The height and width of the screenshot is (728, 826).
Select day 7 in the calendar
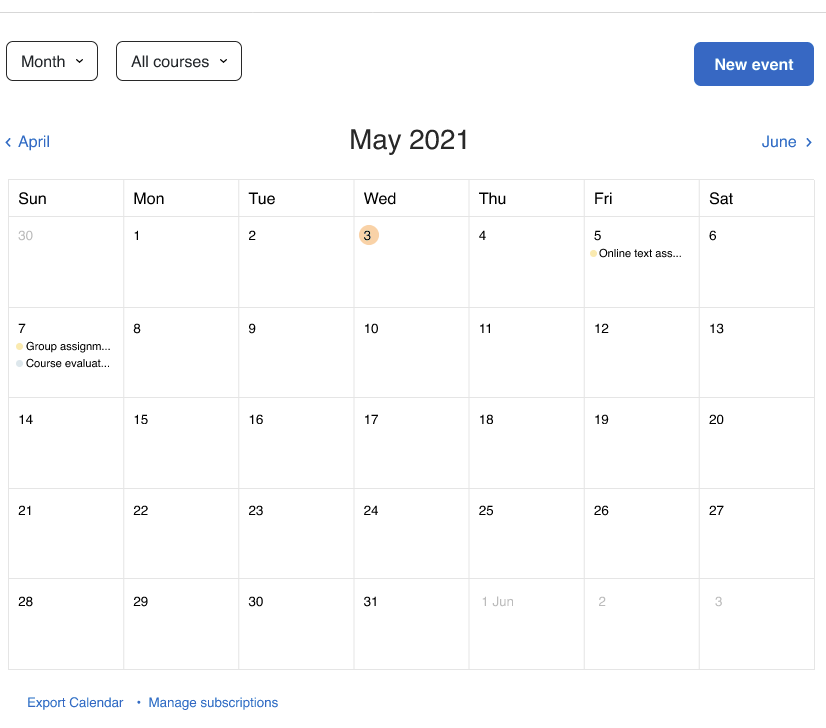coord(22,329)
